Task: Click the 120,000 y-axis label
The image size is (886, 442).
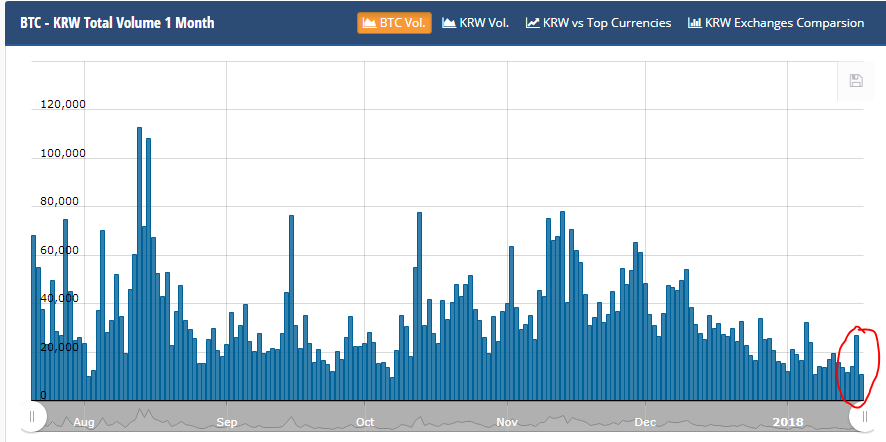Action: pyautogui.click(x=63, y=105)
